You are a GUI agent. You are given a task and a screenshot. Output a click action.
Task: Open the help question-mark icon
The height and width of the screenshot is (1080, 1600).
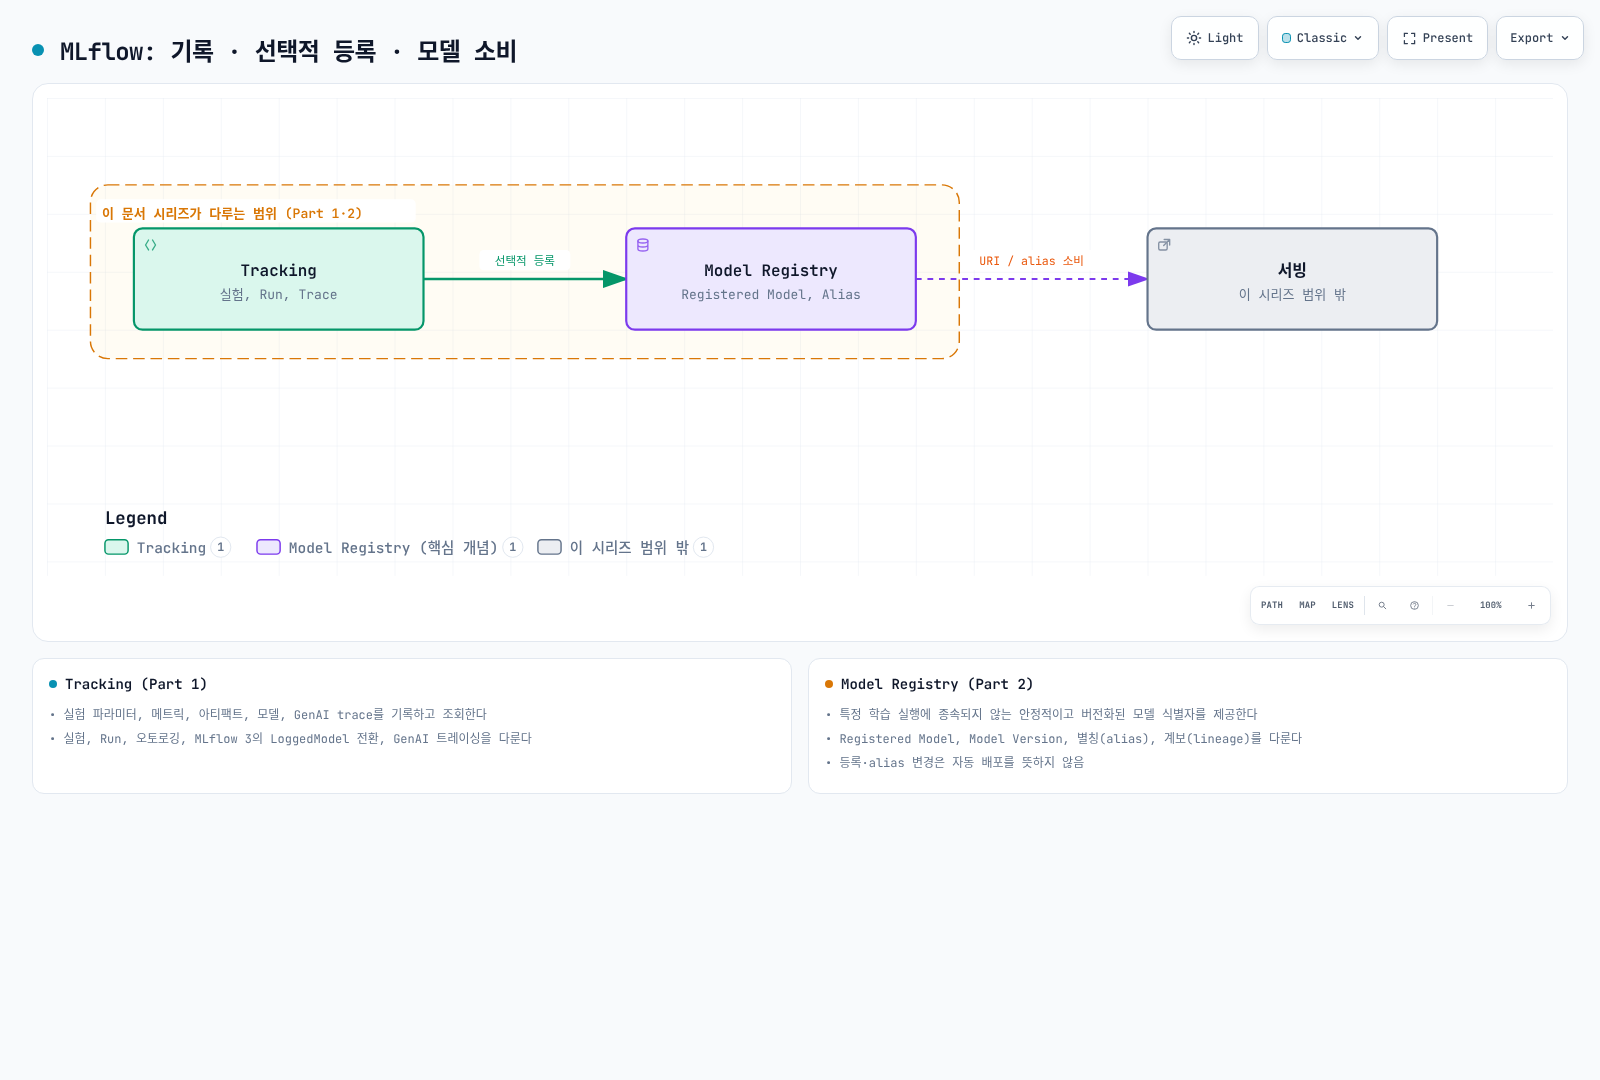(x=1414, y=605)
